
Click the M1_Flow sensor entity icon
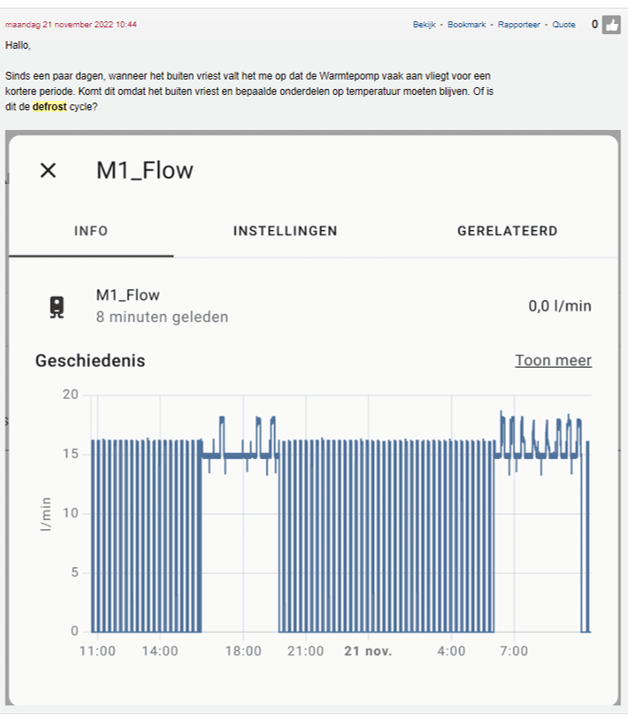tap(58, 306)
